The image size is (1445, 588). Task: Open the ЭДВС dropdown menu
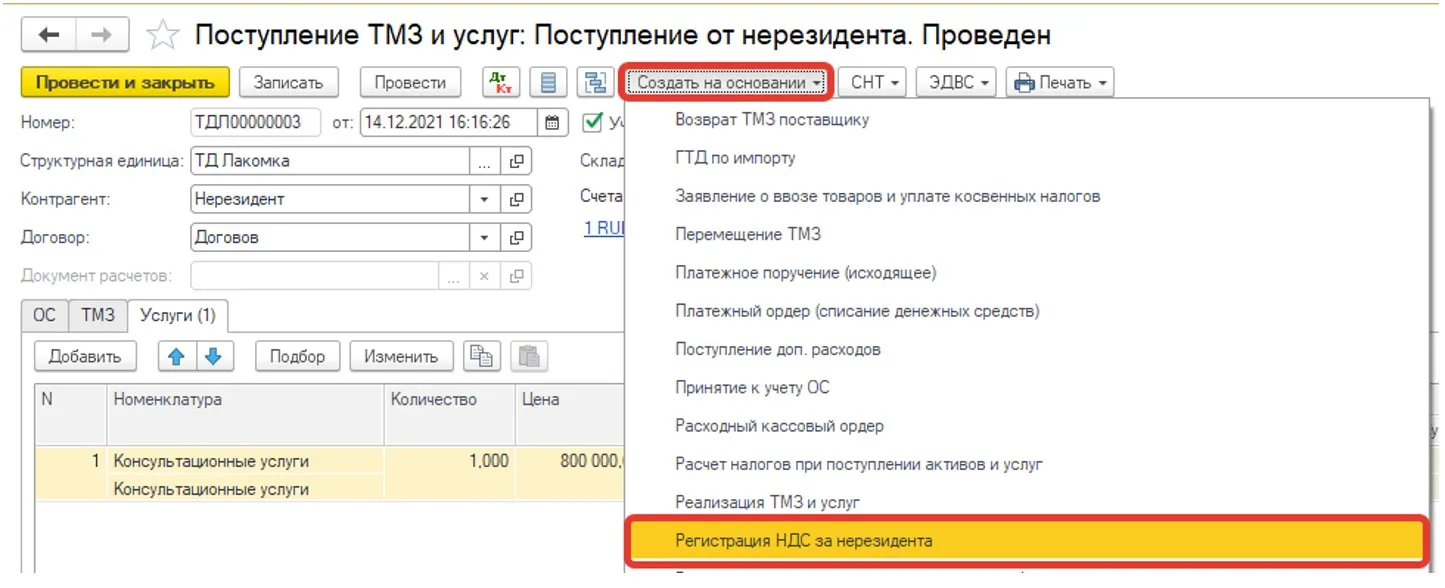[x=956, y=83]
